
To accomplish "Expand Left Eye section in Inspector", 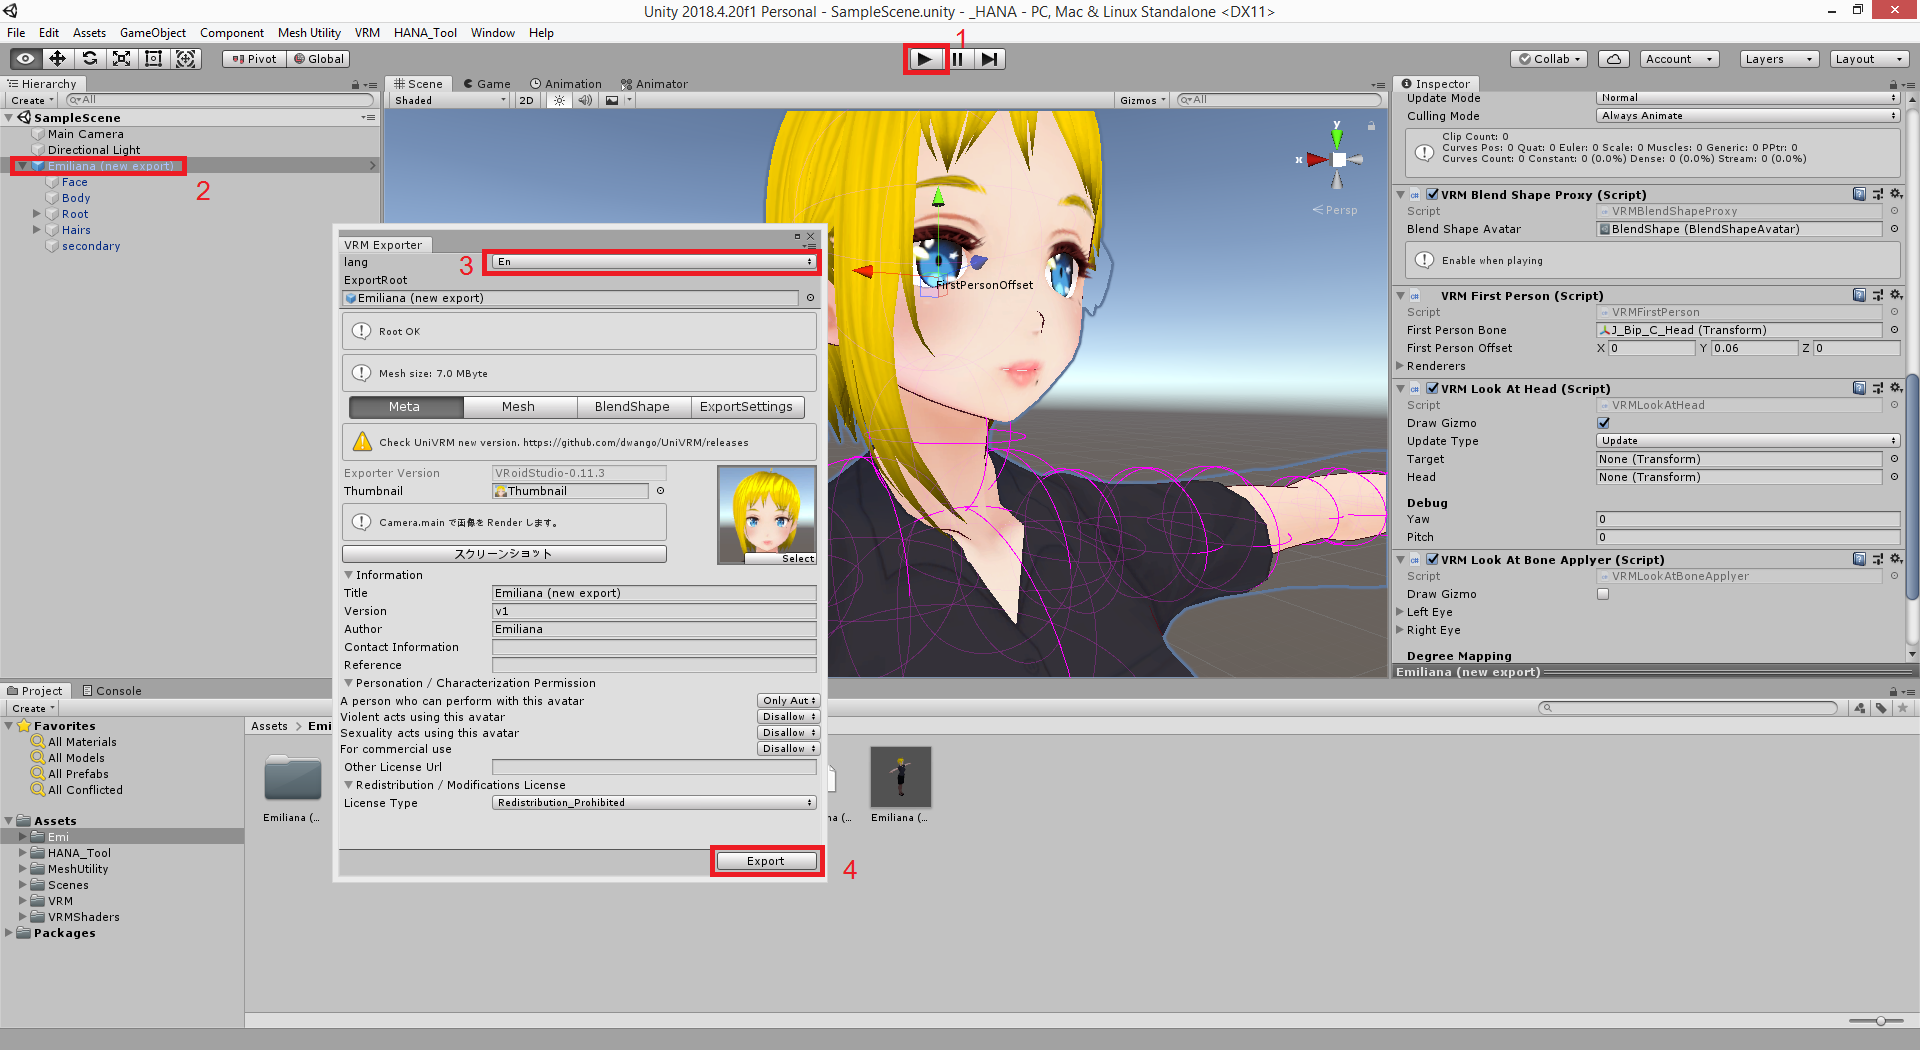I will point(1400,612).
